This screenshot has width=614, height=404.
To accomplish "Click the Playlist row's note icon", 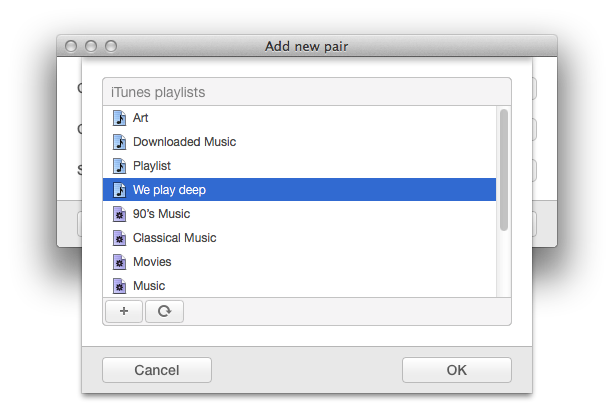I will click(119, 166).
